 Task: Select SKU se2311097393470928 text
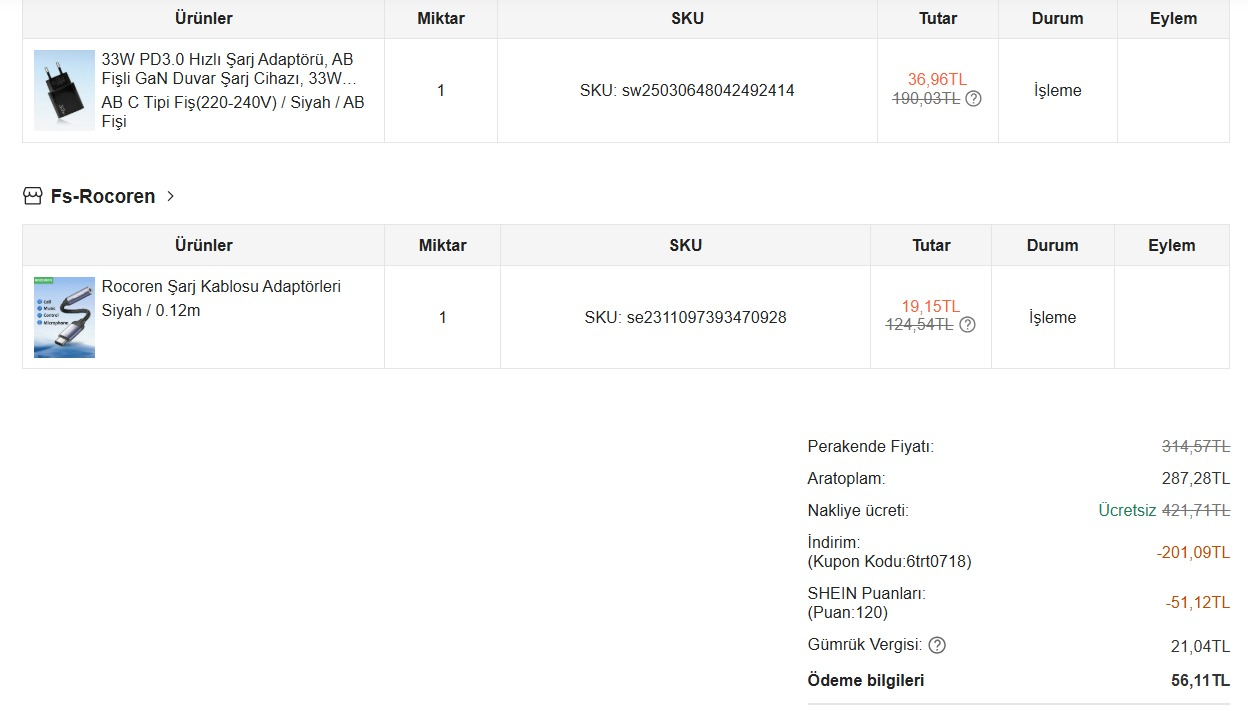click(685, 318)
